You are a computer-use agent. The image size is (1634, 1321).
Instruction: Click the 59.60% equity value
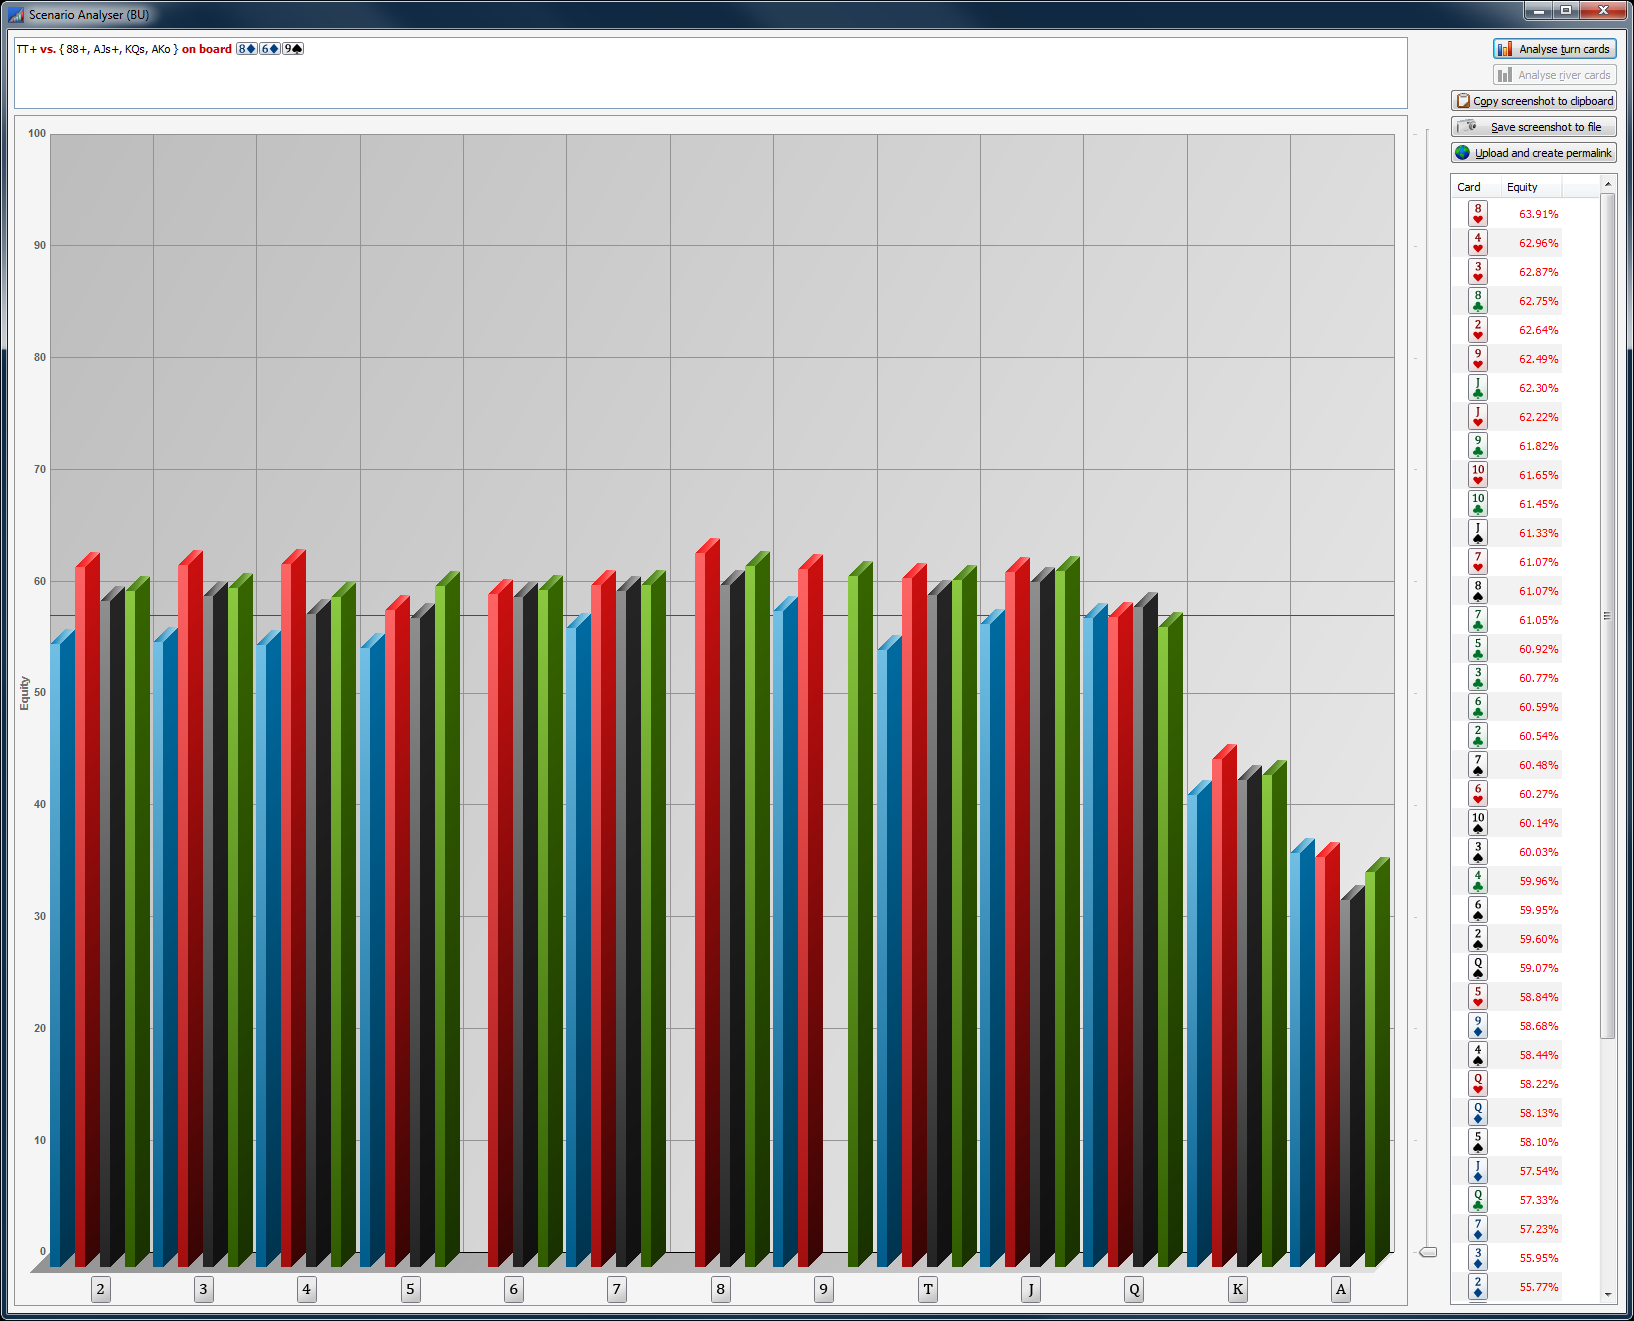[1539, 939]
